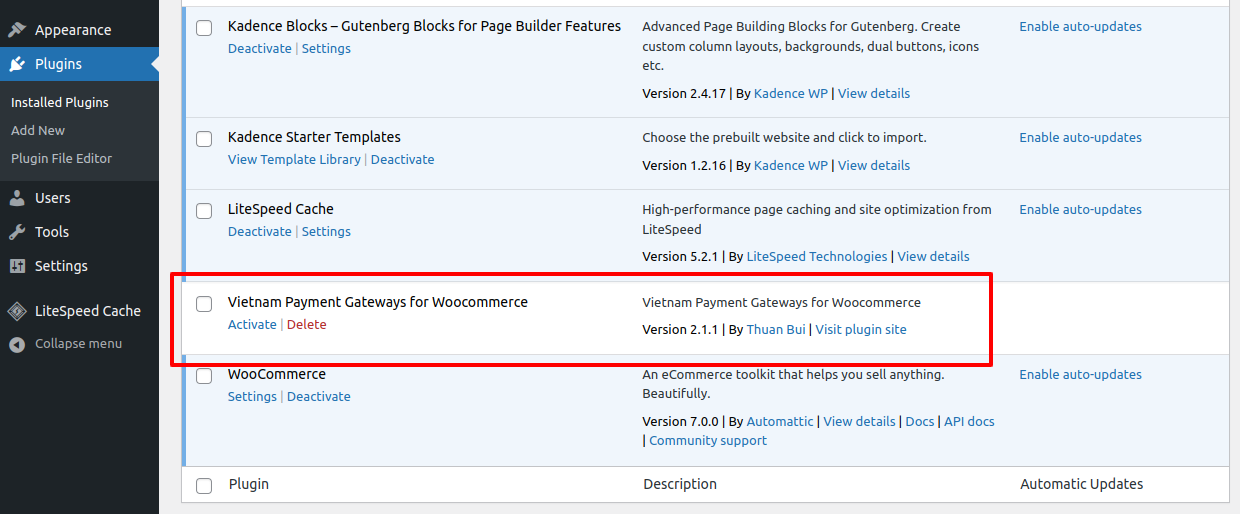
Task: Go to Installed Plugins submenu
Action: (x=59, y=103)
